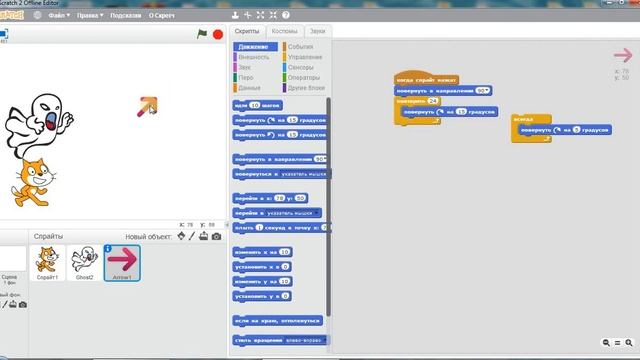Select the Ghost2 sprite thumbnail
The image size is (640, 360).
point(84,263)
